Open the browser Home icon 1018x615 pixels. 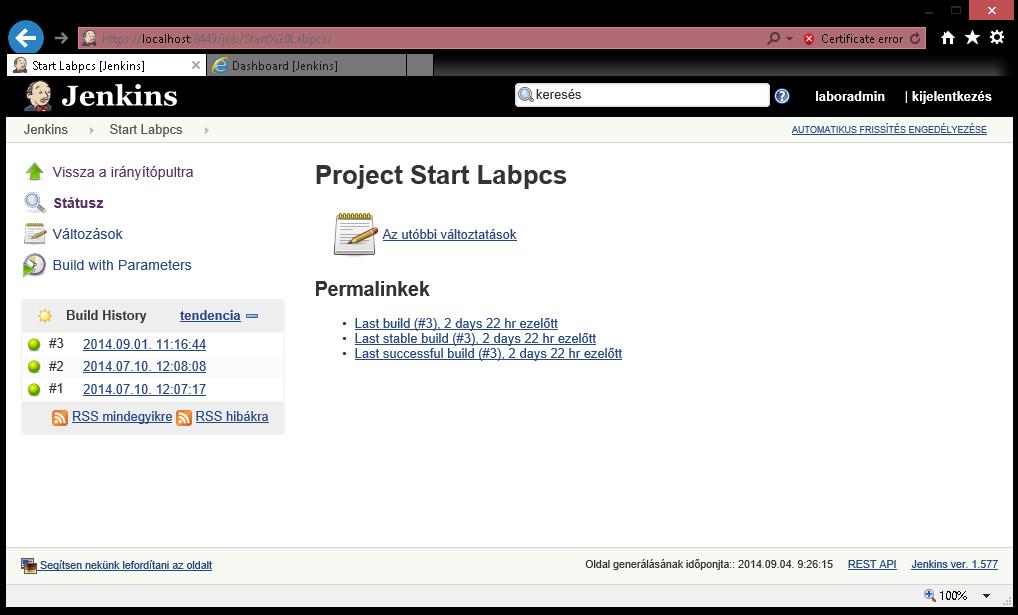coord(948,38)
